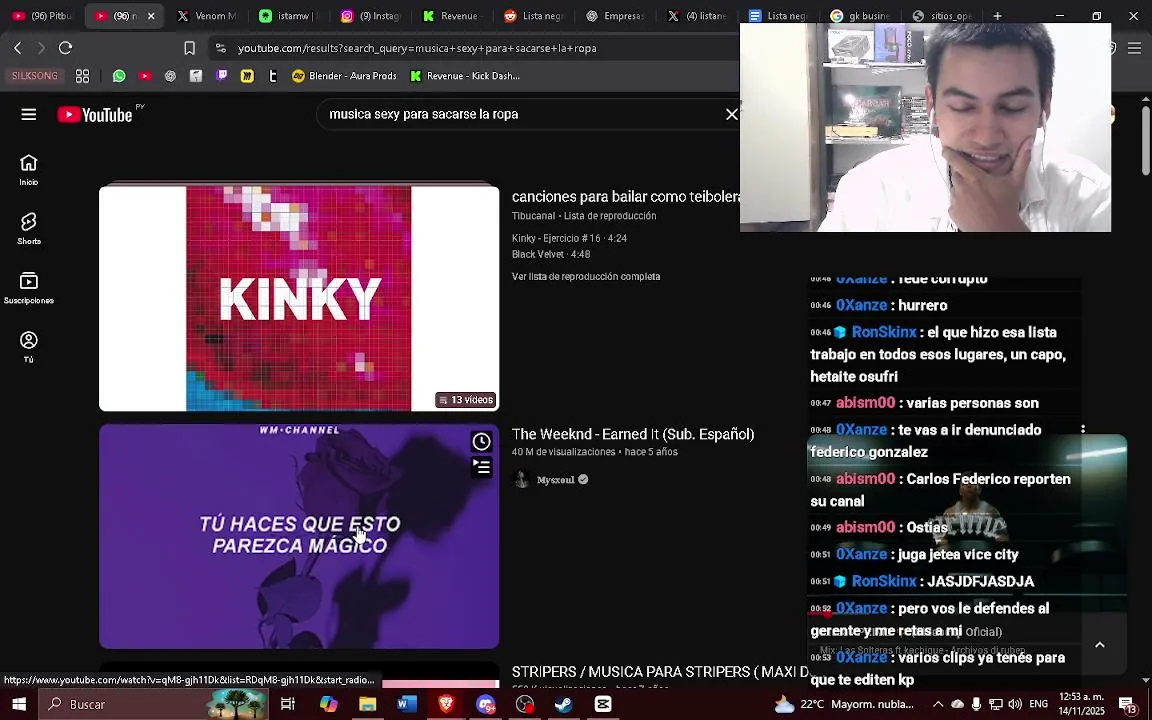Switch to the gk busine Google tab
This screenshot has height=720, width=1152.
point(861,15)
